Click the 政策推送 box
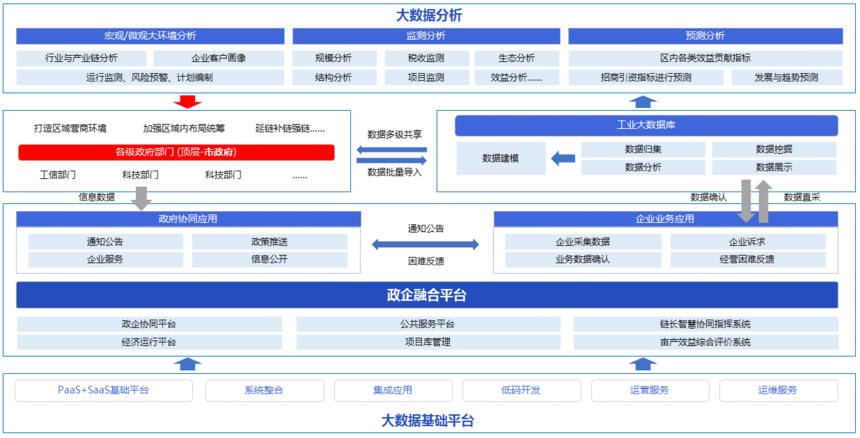Image resolution: width=860 pixels, height=438 pixels. click(x=269, y=242)
